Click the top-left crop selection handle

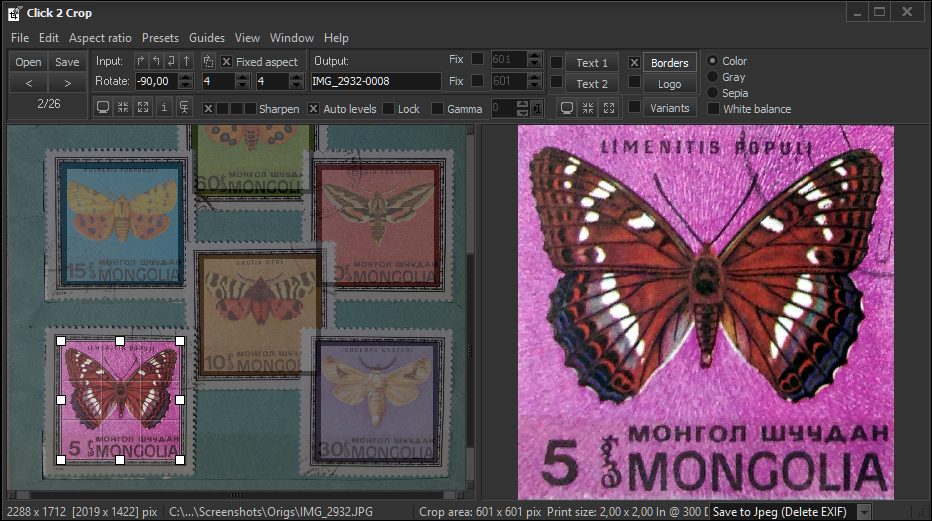[61, 341]
